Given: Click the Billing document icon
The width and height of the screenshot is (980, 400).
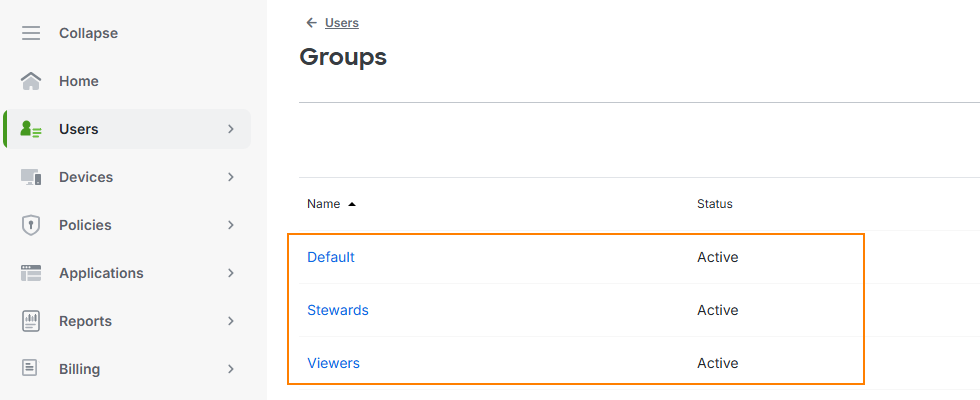Looking at the screenshot, I should [x=29, y=368].
